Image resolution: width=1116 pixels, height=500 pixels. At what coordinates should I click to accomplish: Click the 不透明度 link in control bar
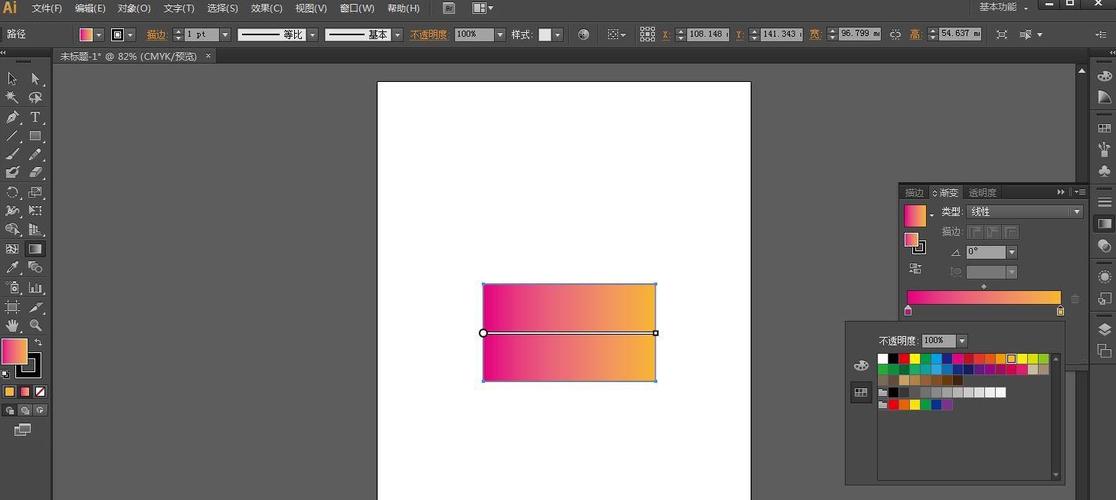pyautogui.click(x=428, y=34)
